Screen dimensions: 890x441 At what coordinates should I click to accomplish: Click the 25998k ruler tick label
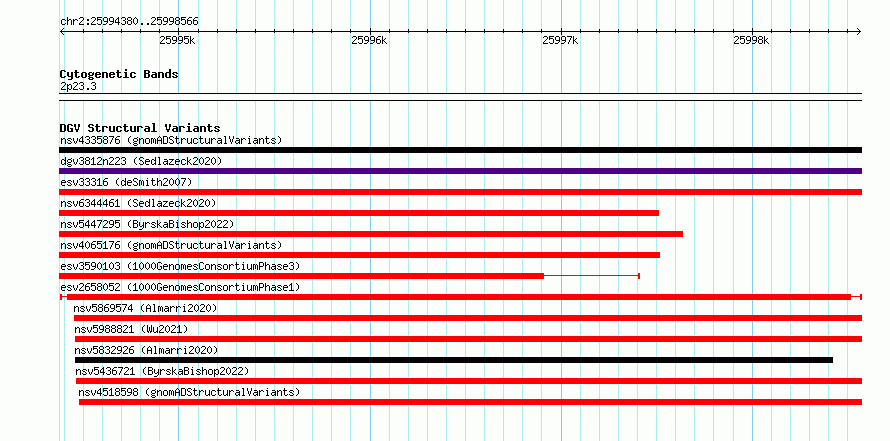(x=752, y=40)
